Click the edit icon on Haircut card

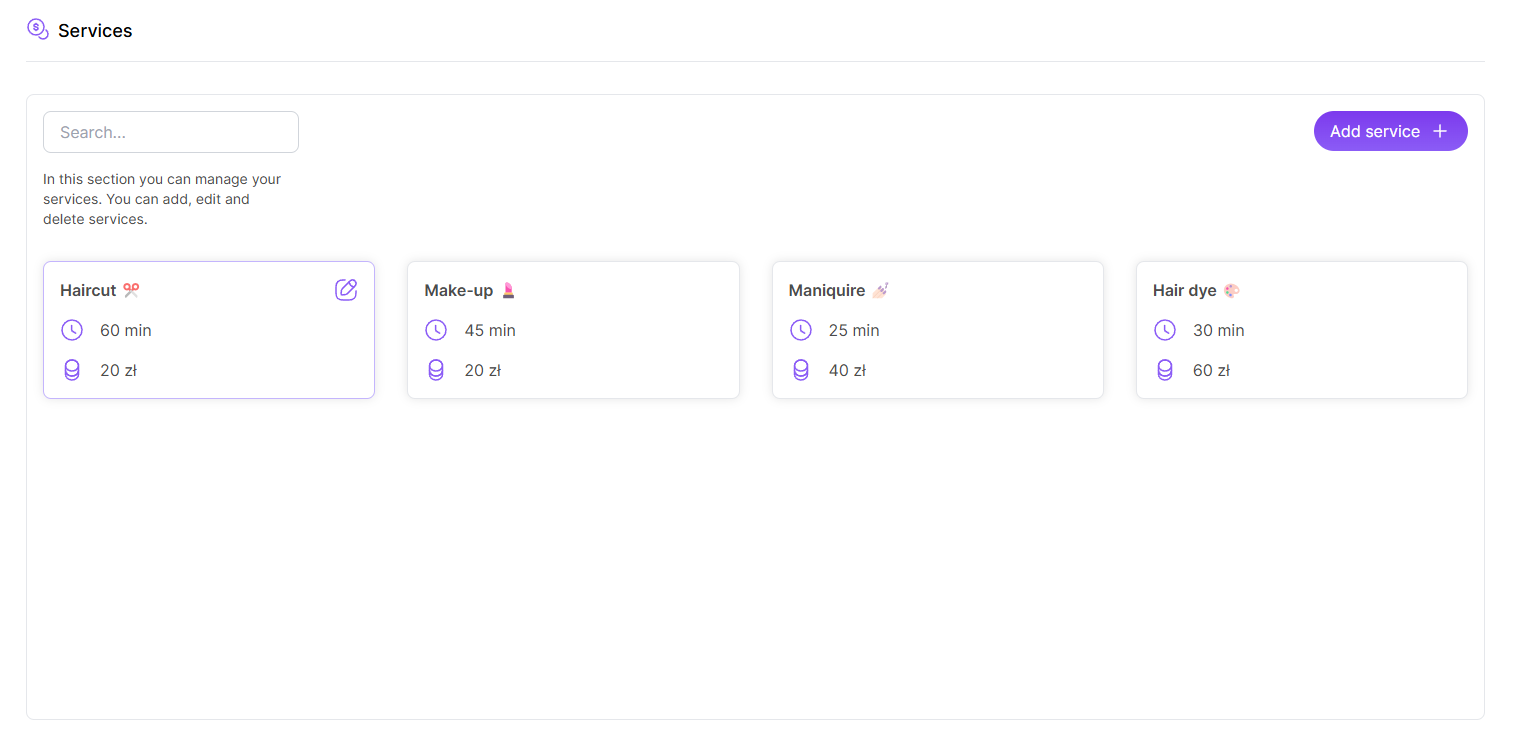346,290
